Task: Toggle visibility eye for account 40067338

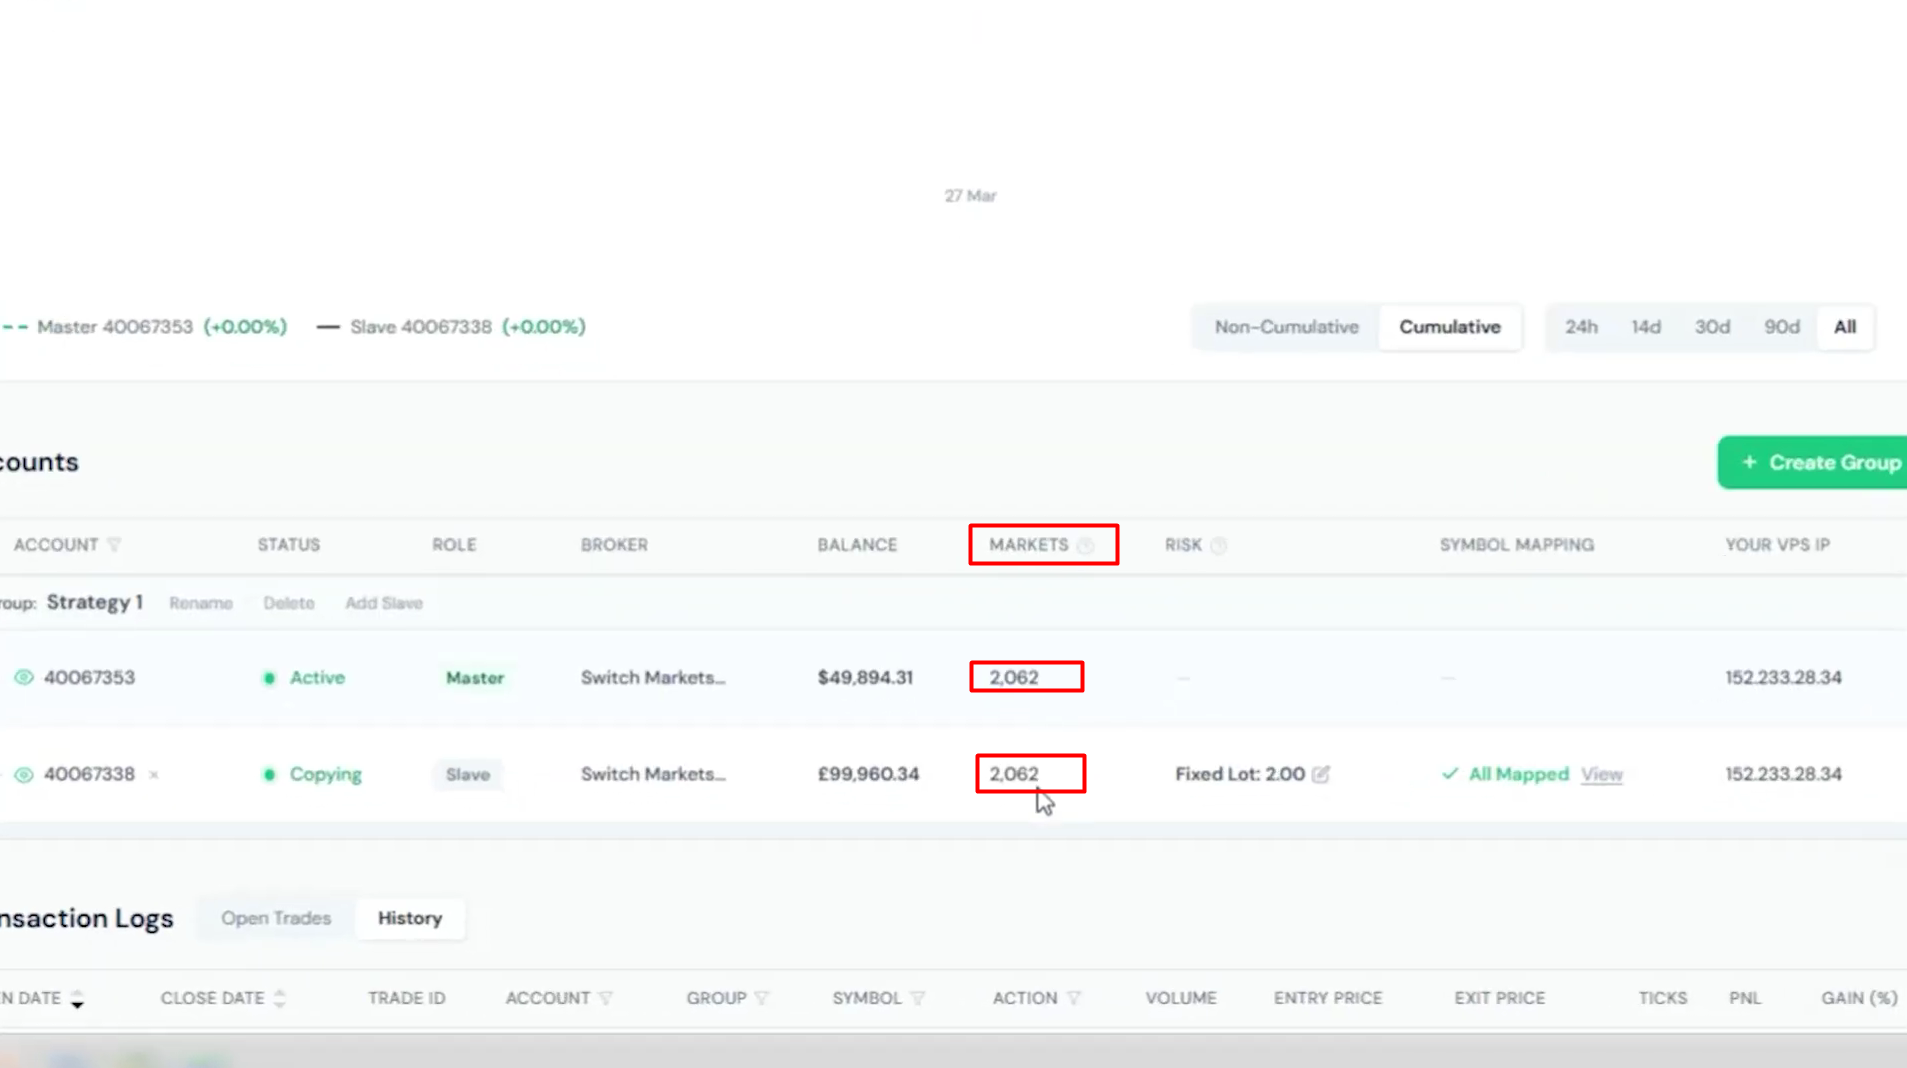Action: click(x=24, y=775)
